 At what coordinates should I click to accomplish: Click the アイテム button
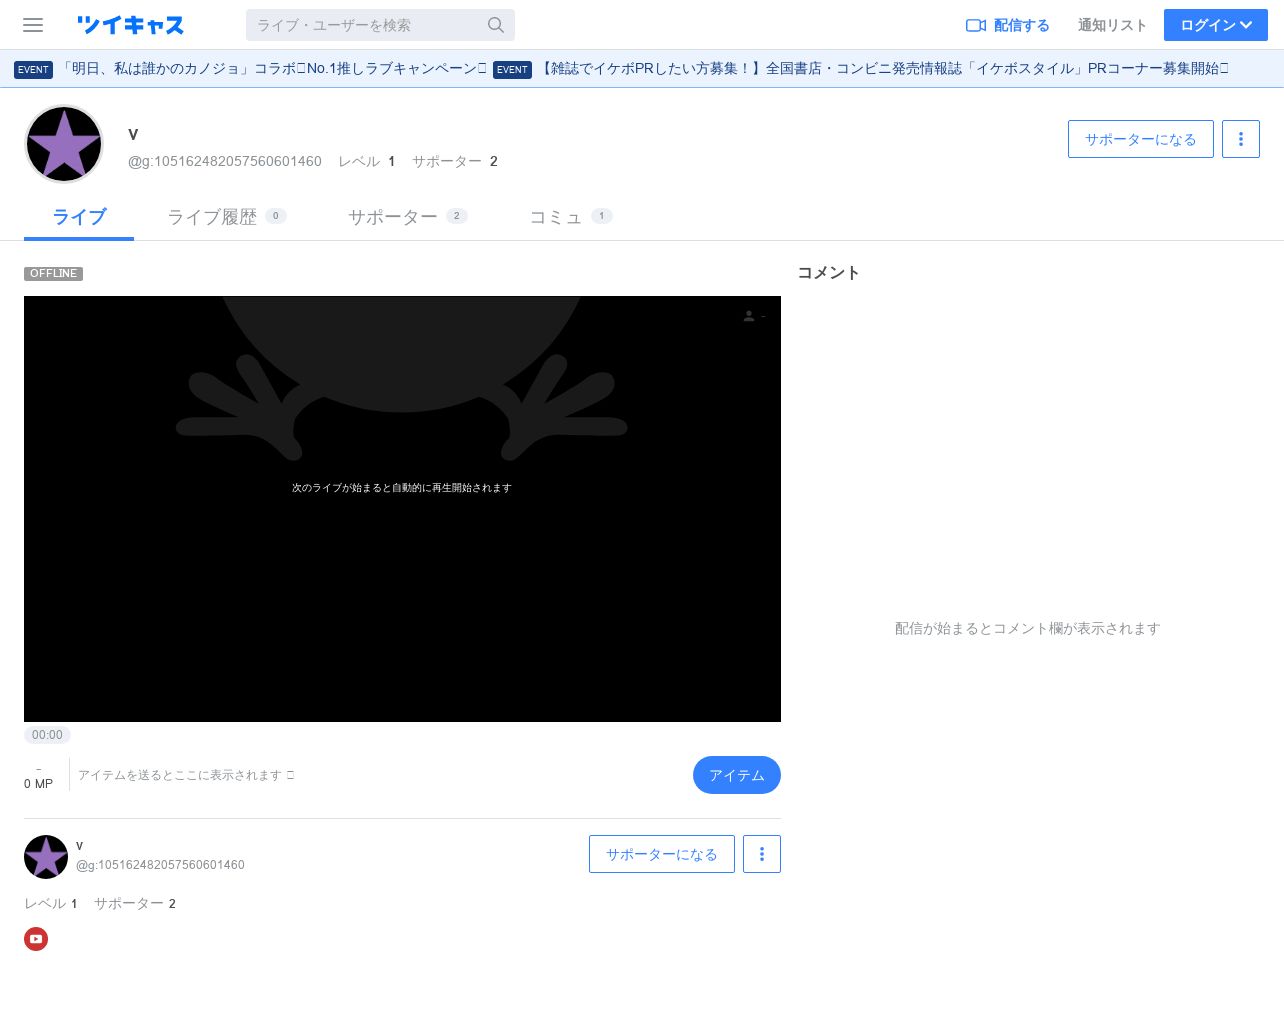tap(736, 775)
